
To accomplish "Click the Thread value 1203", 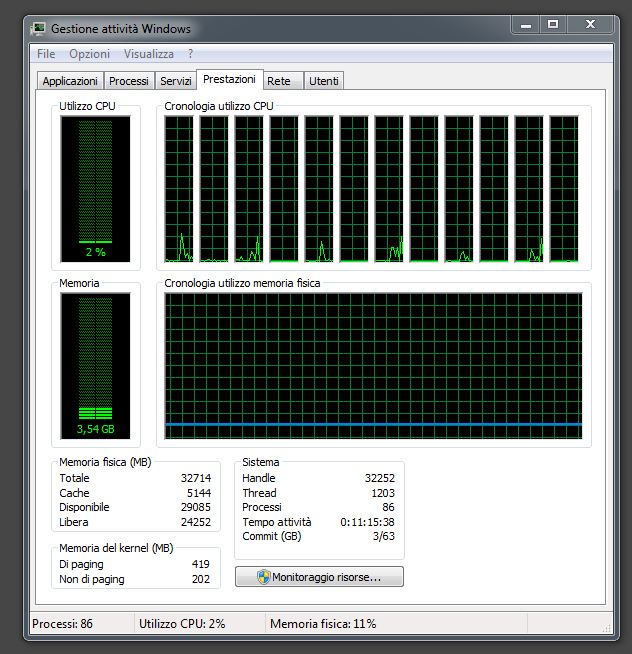I will point(383,493).
